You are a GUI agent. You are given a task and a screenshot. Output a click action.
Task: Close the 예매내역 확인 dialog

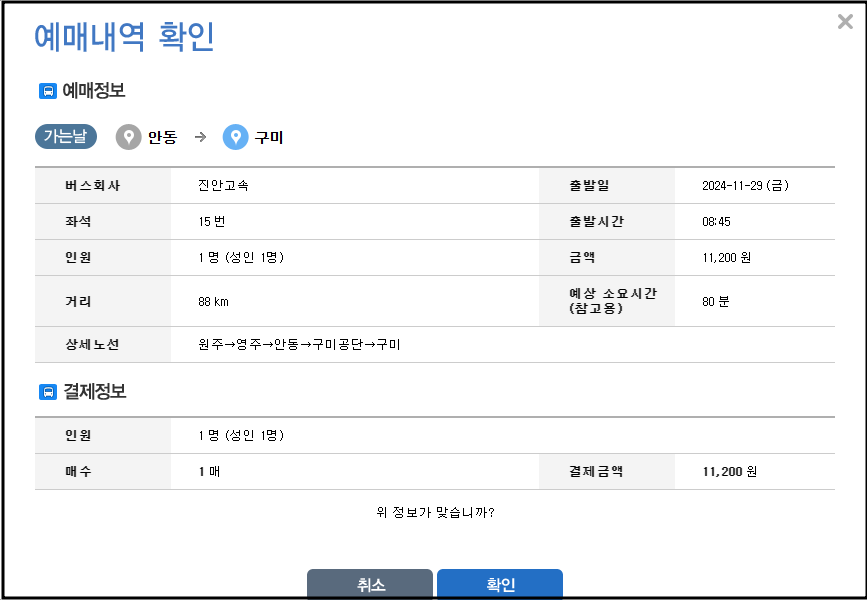[845, 21]
